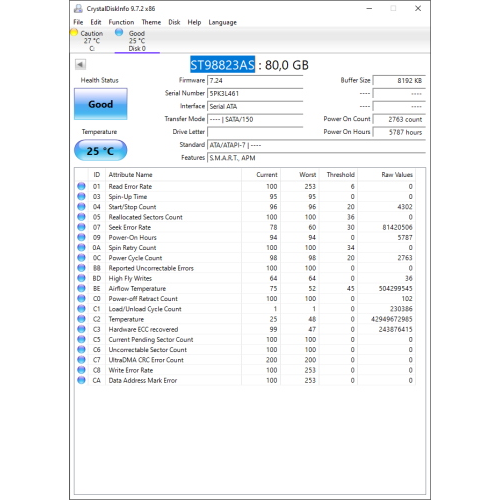This screenshot has height=500, width=500.
Task: Click the Raw Values column header
Action: [397, 175]
